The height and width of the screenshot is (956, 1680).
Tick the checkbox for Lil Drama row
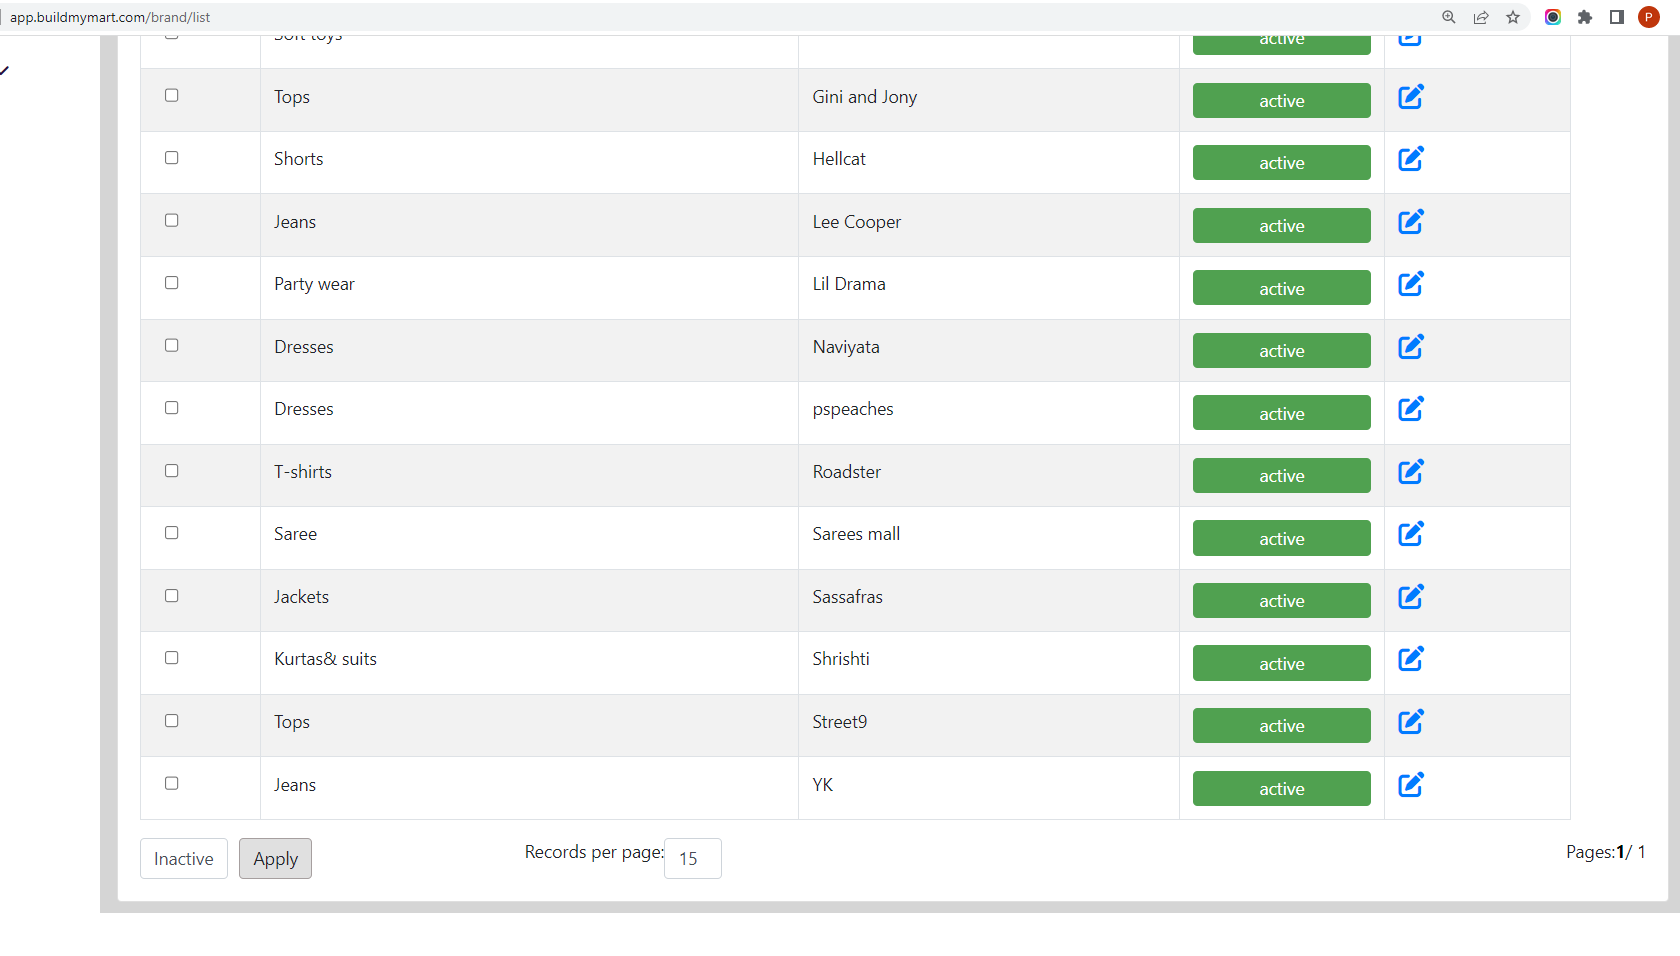click(172, 283)
